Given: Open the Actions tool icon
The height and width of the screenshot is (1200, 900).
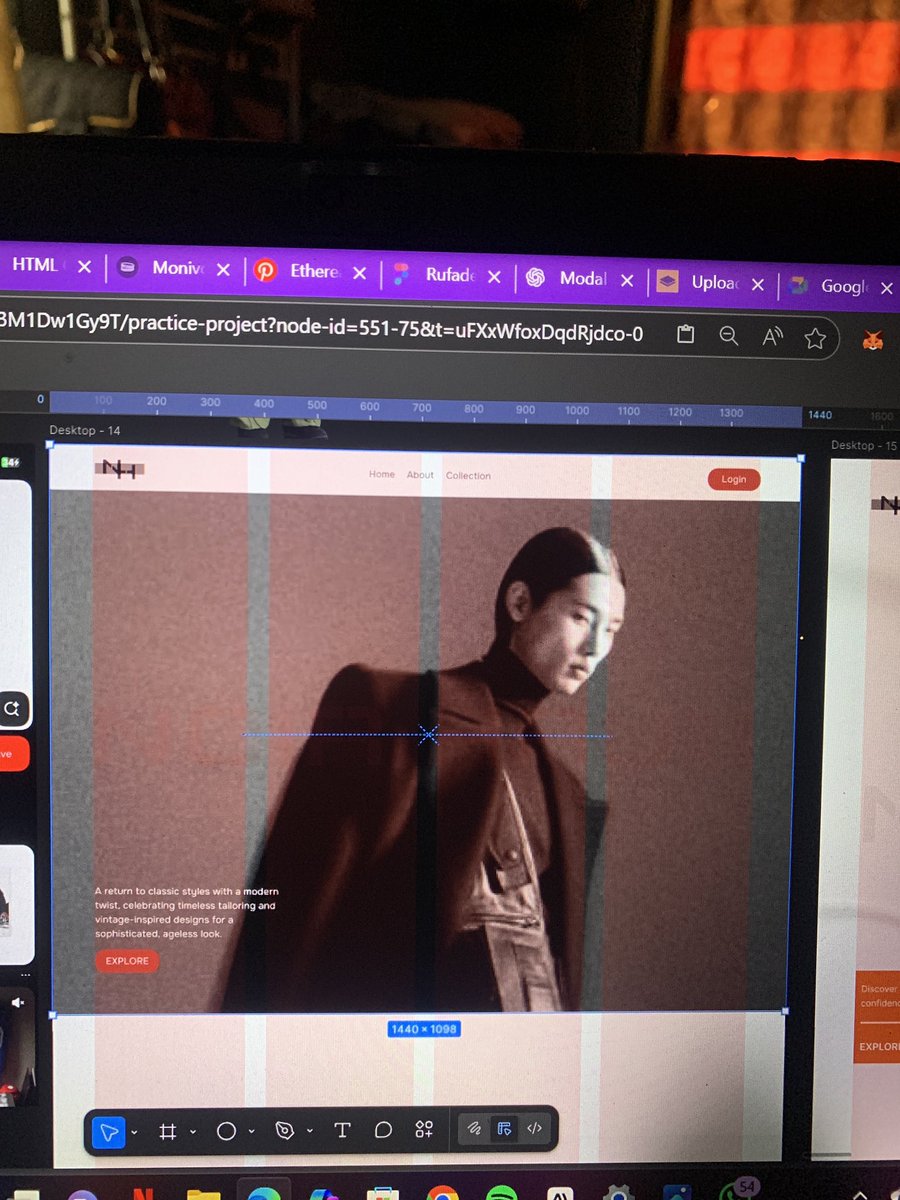Looking at the screenshot, I should (x=424, y=1130).
